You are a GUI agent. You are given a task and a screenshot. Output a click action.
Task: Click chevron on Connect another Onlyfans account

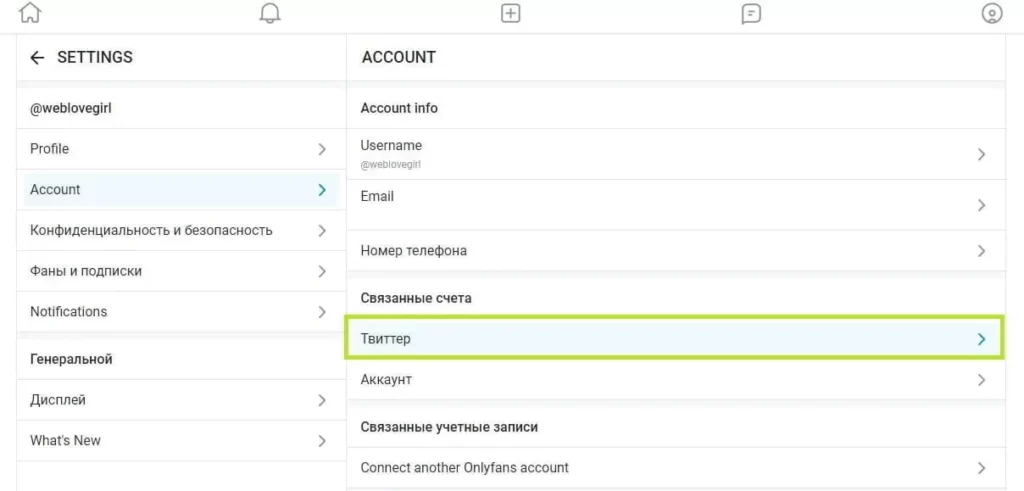(981, 467)
